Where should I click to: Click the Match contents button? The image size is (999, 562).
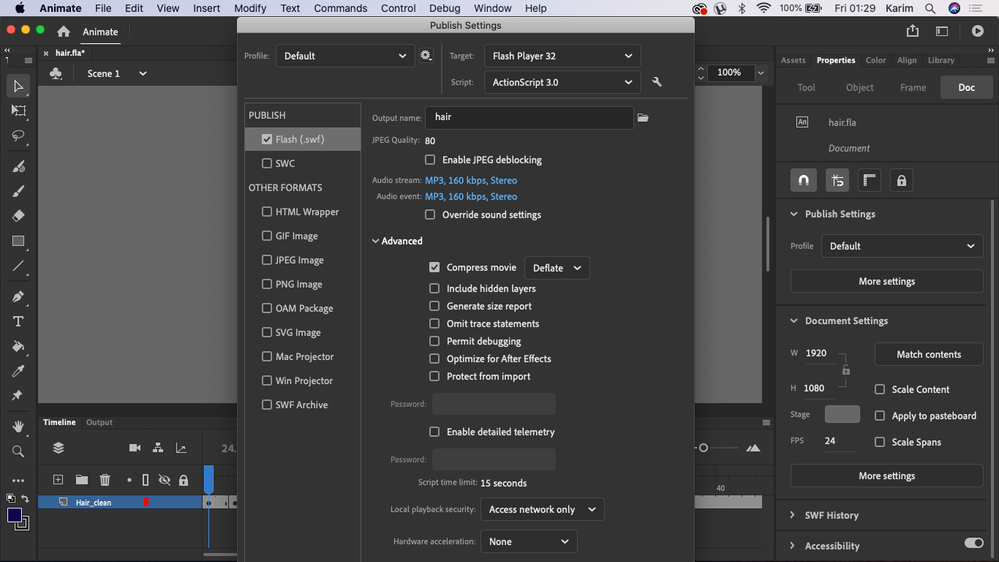[929, 354]
